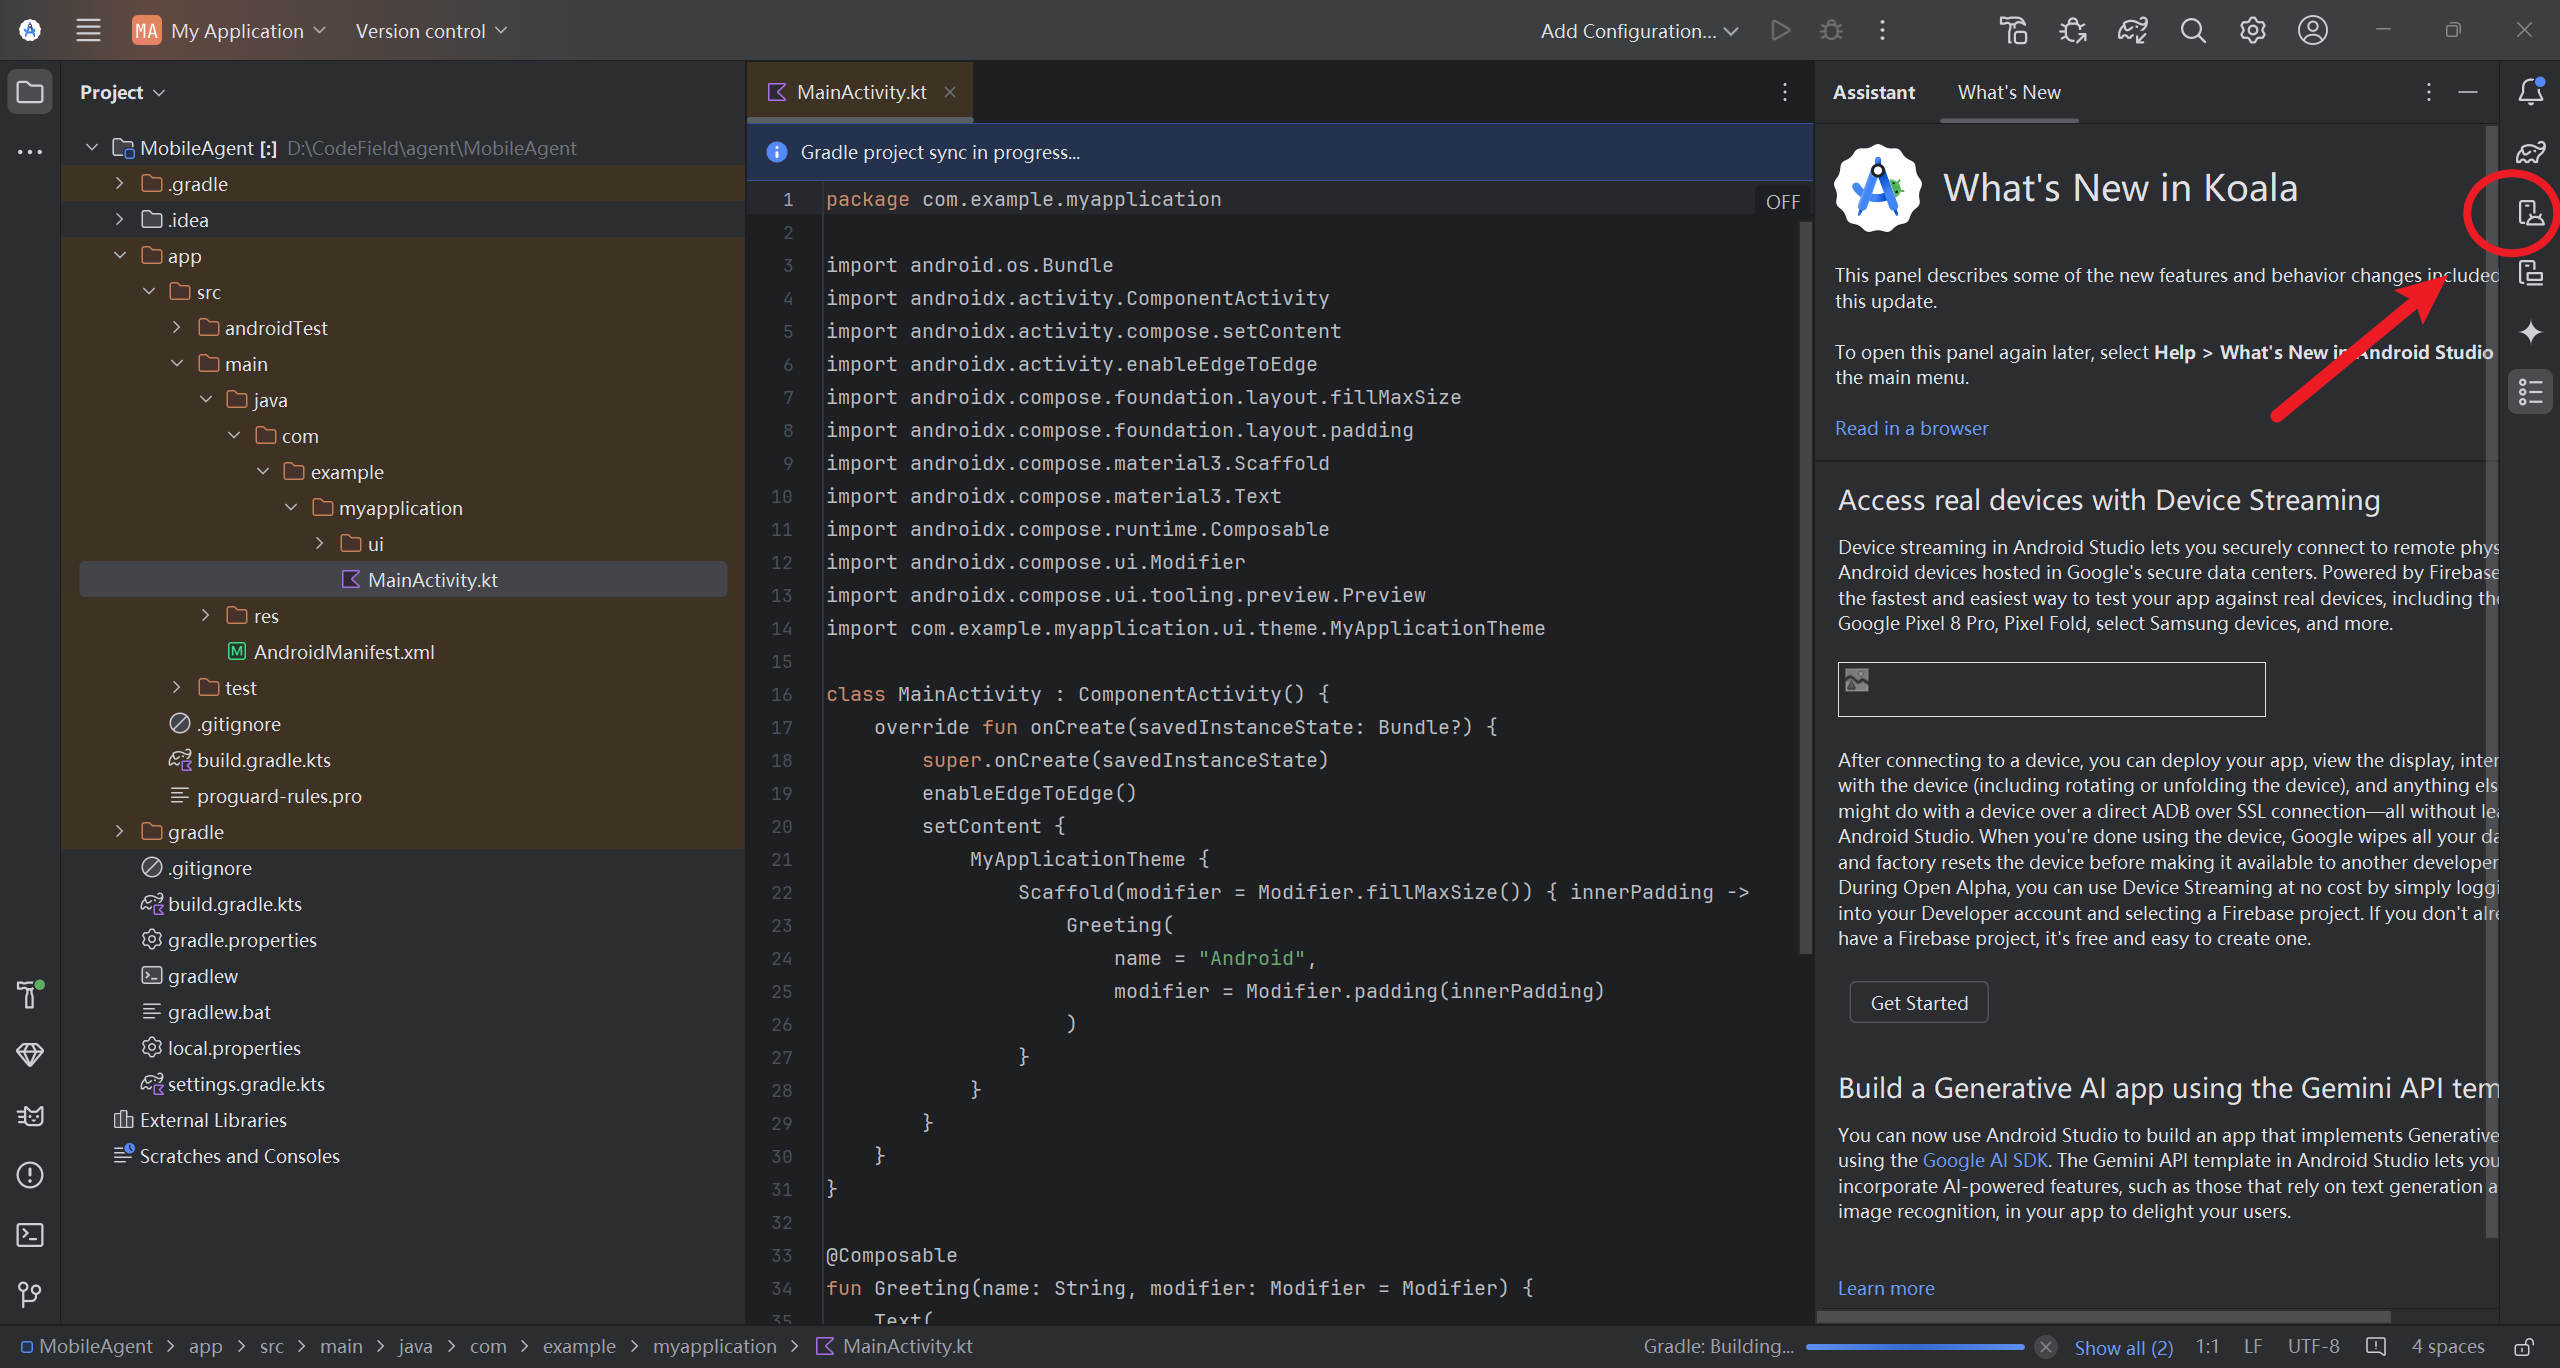The width and height of the screenshot is (2560, 1368).
Task: Change the UTF-8 file encoding
Action: 2313,1347
